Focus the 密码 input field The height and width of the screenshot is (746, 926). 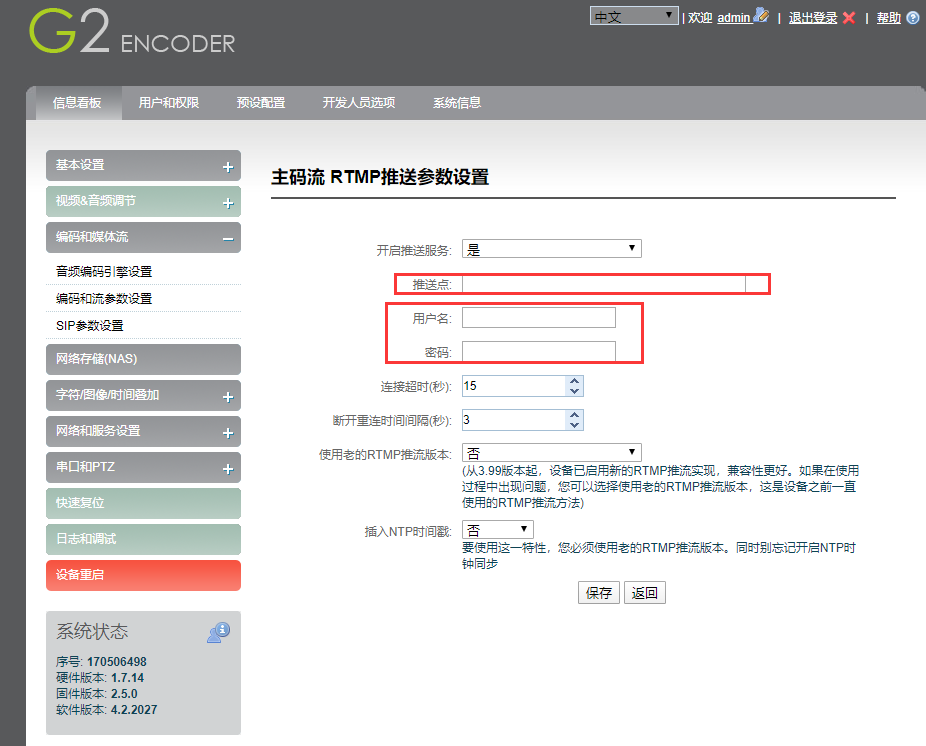539,351
